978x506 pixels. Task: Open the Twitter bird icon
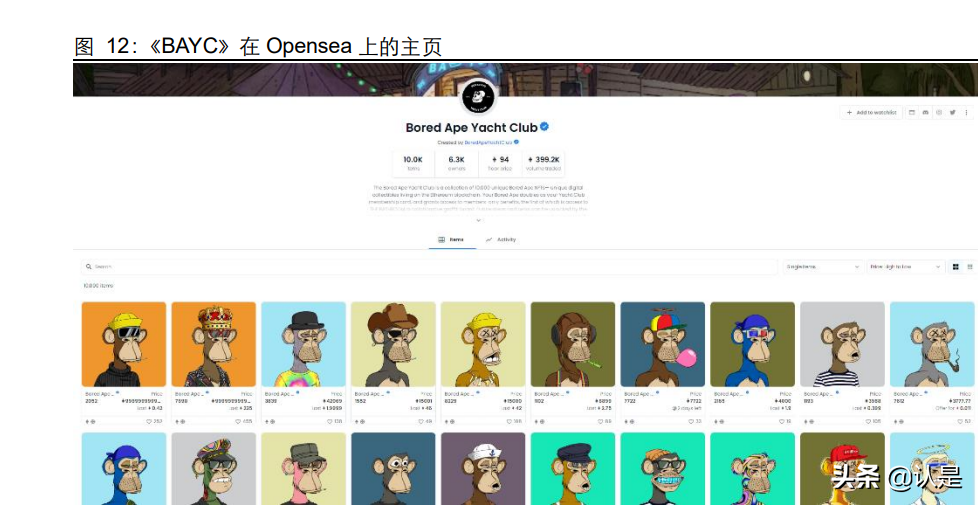[x=952, y=112]
